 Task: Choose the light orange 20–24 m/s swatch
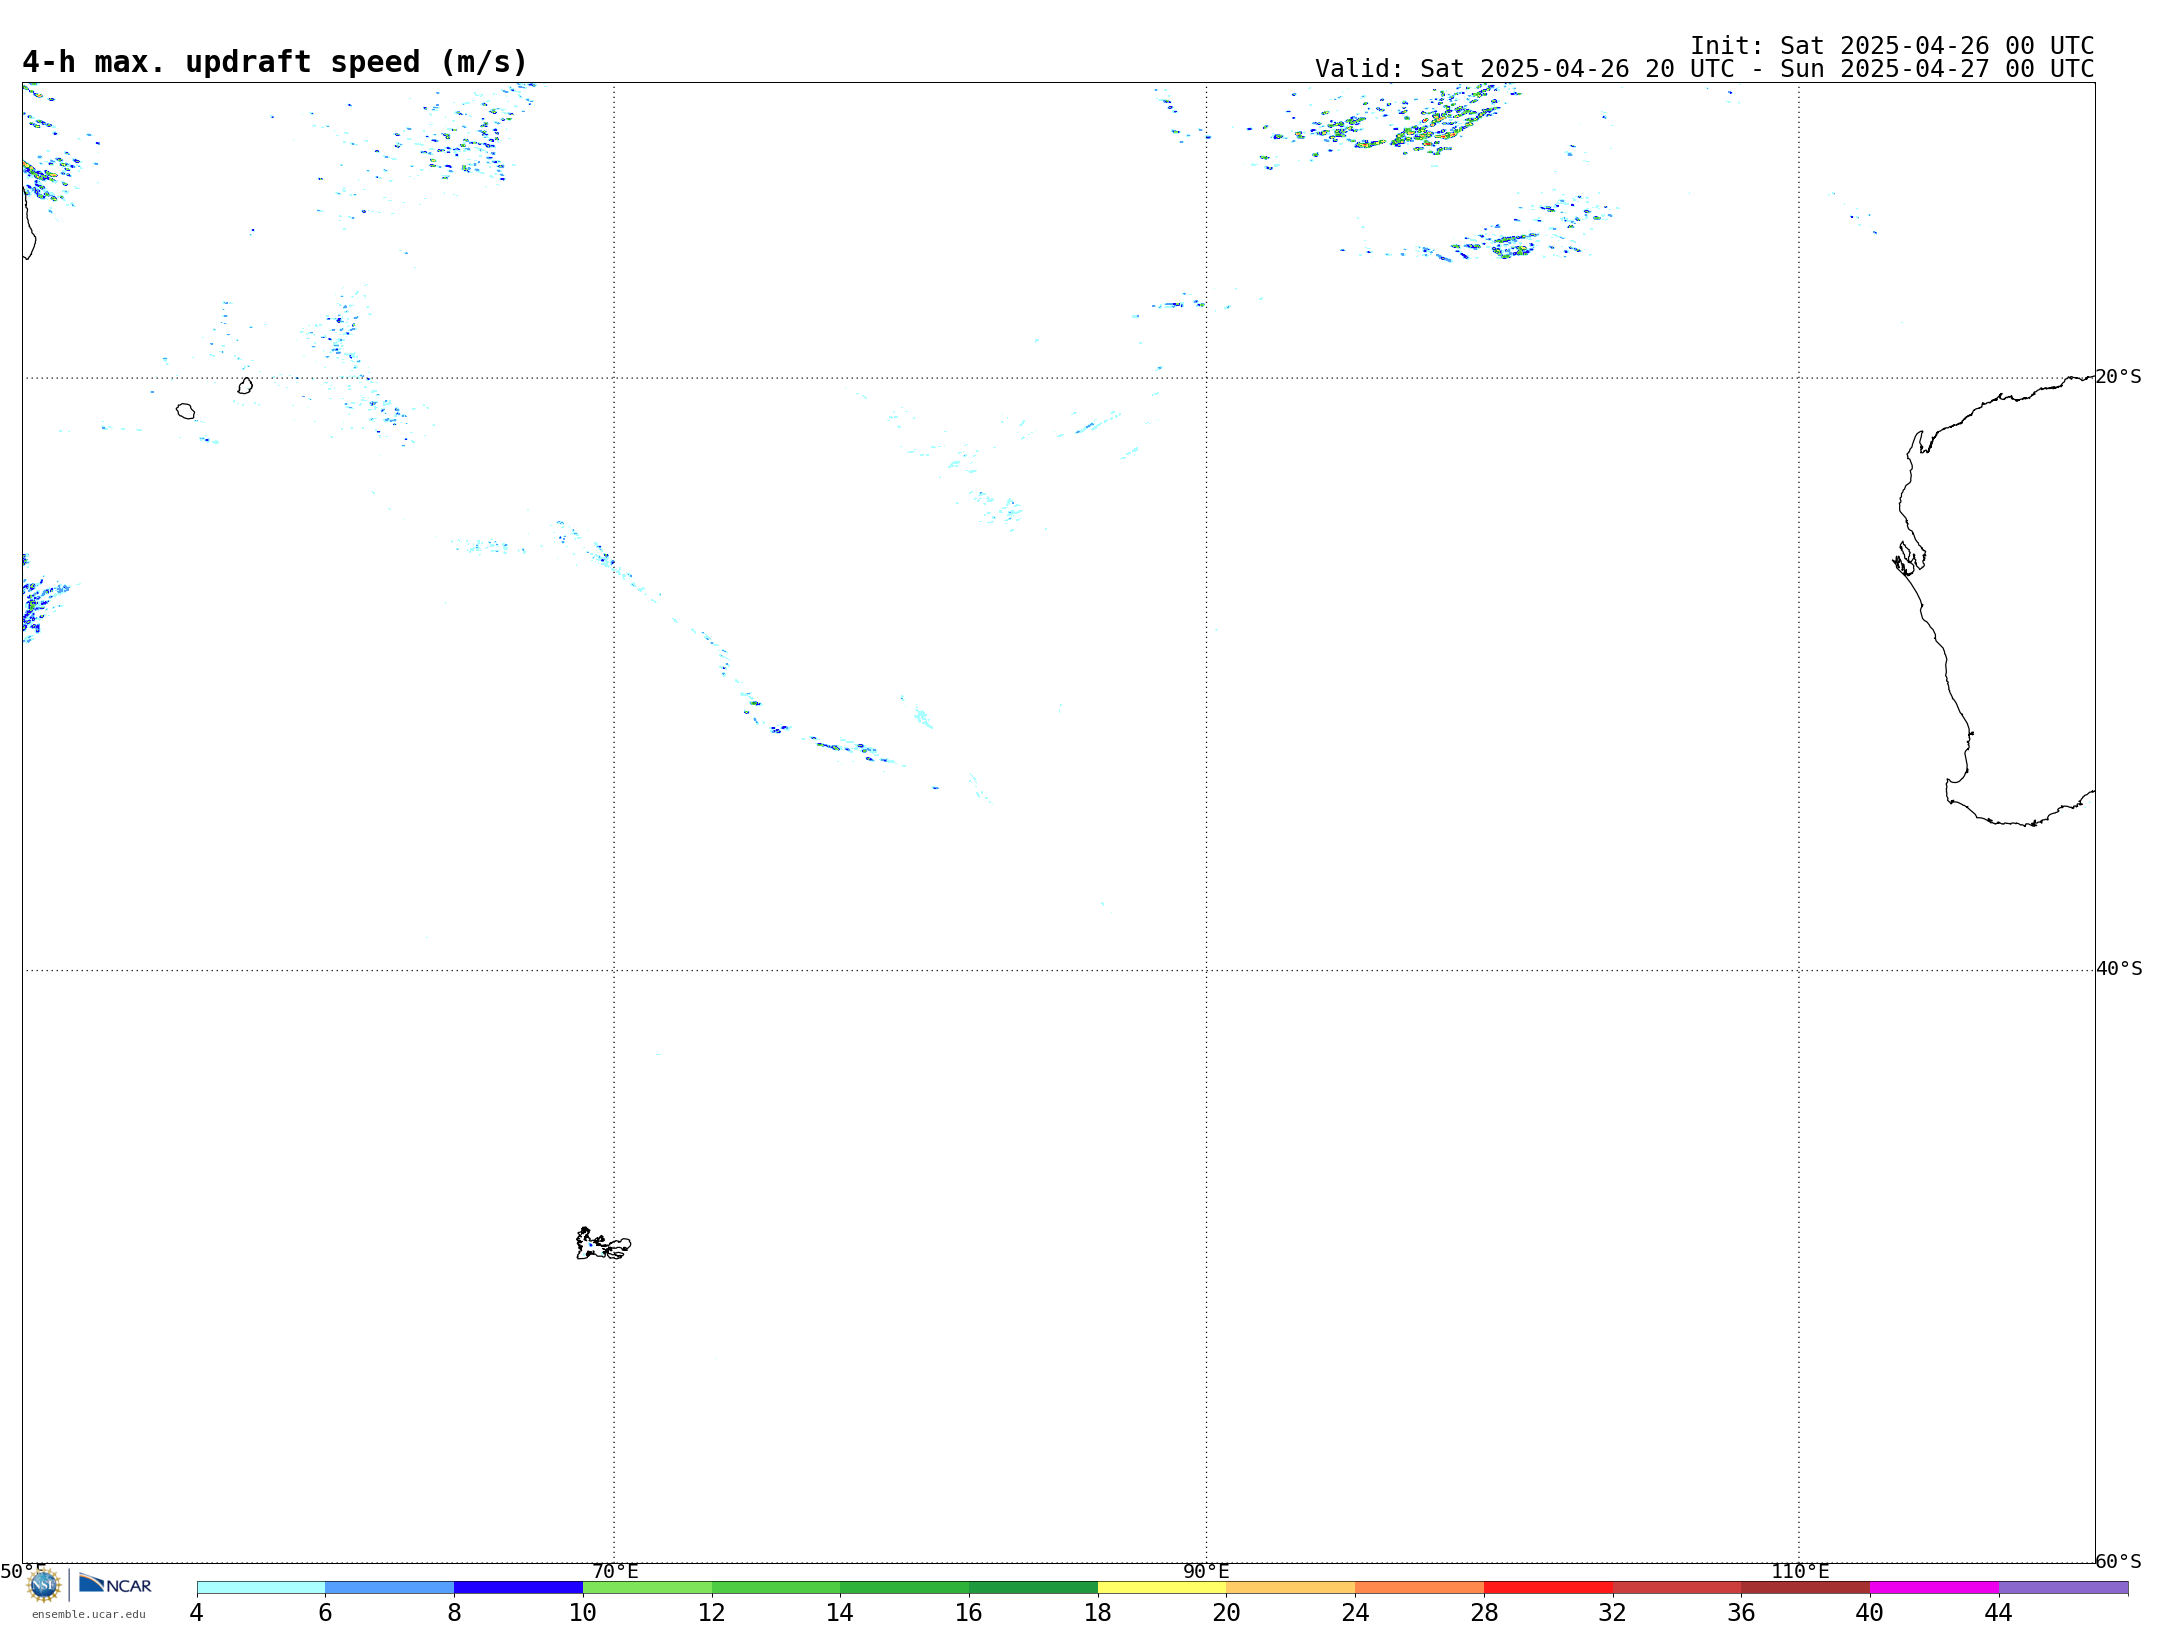[1291, 1588]
